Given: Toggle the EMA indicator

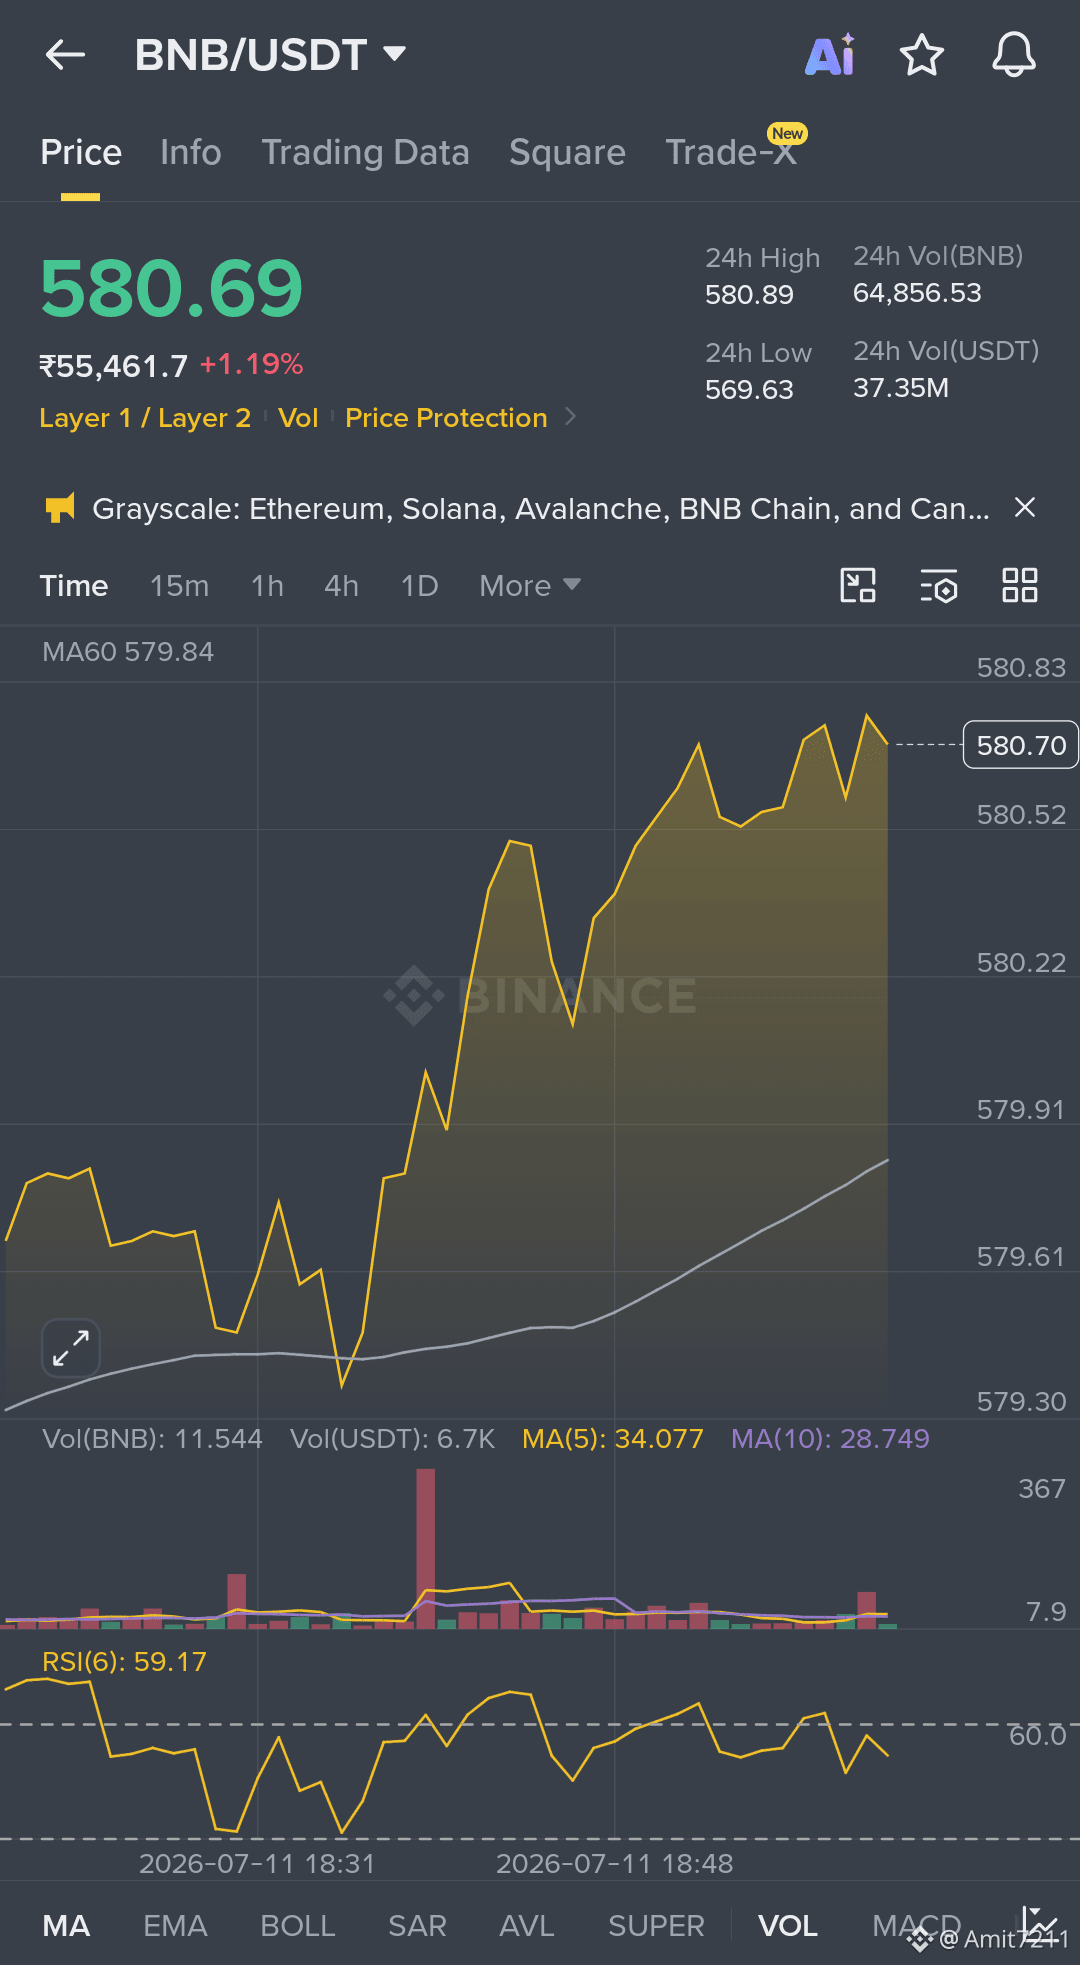Looking at the screenshot, I should (x=175, y=1926).
